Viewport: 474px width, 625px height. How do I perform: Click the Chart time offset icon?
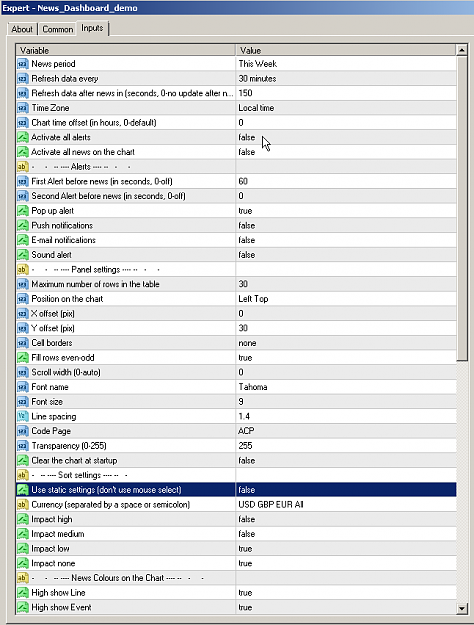coord(23,122)
